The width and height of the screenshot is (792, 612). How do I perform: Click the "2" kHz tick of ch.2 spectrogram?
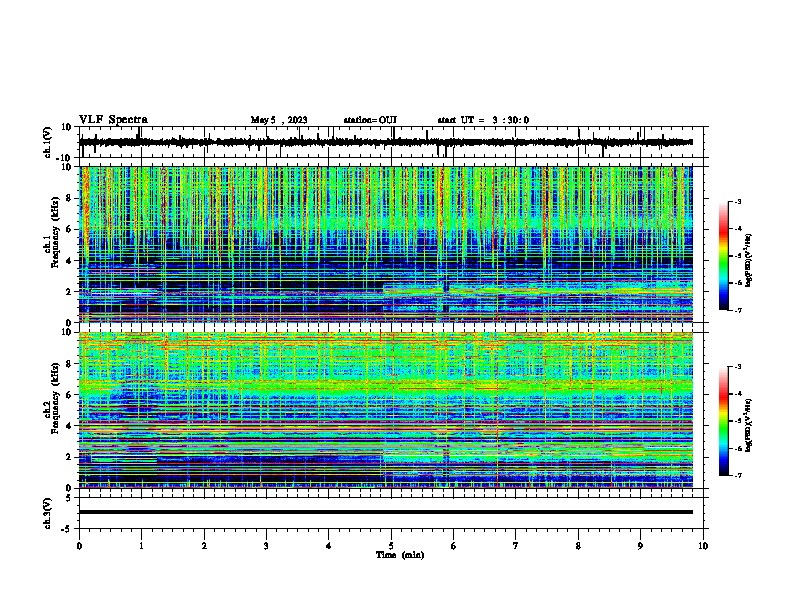click(69, 457)
